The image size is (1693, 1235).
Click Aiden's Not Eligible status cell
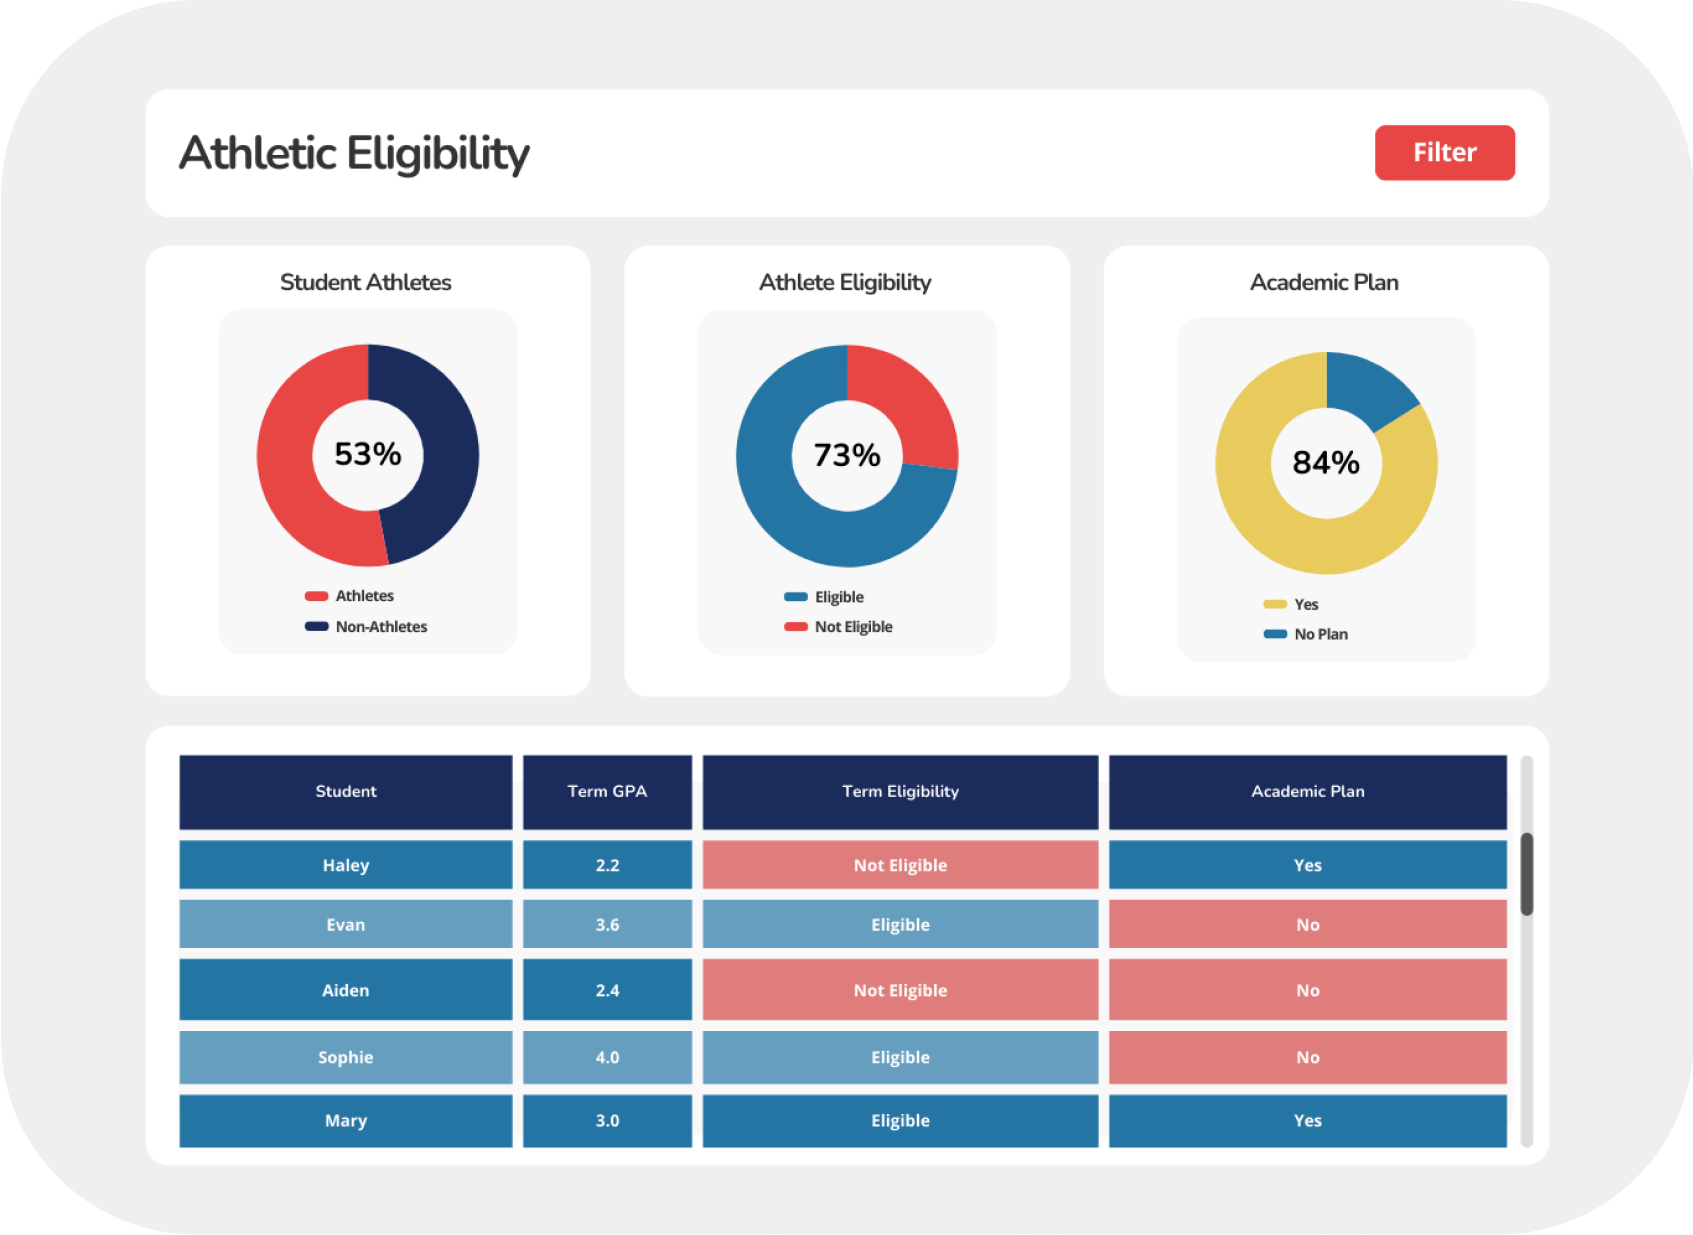900,990
